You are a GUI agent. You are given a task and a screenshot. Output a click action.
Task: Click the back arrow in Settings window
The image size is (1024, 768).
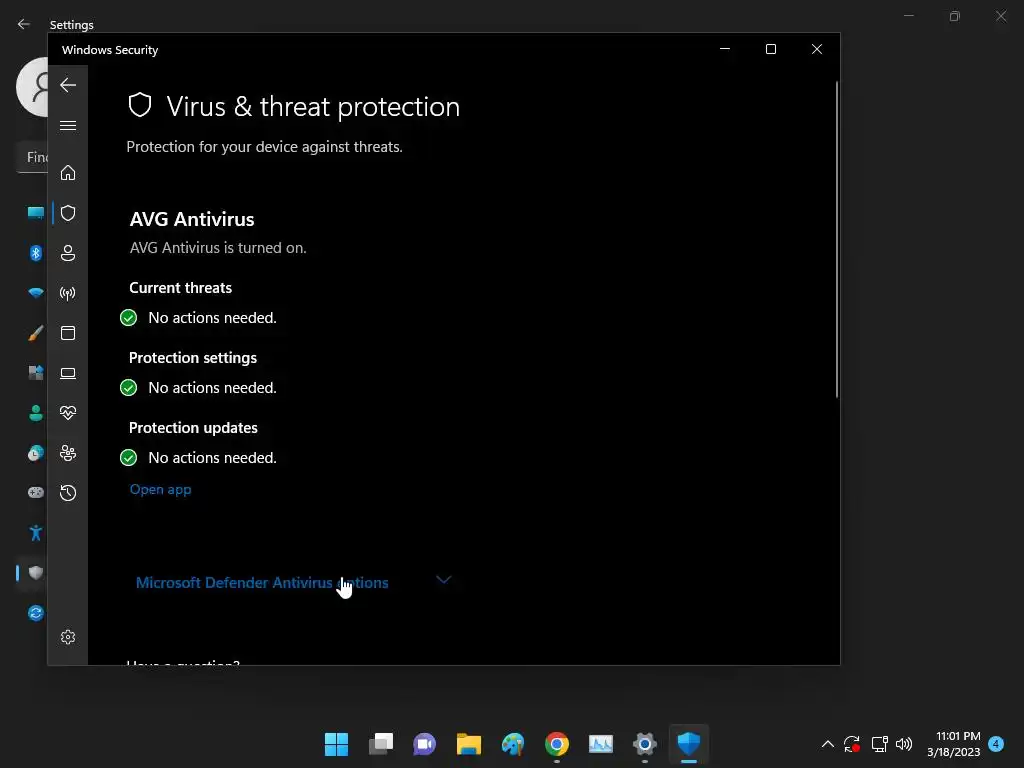[x=24, y=24]
